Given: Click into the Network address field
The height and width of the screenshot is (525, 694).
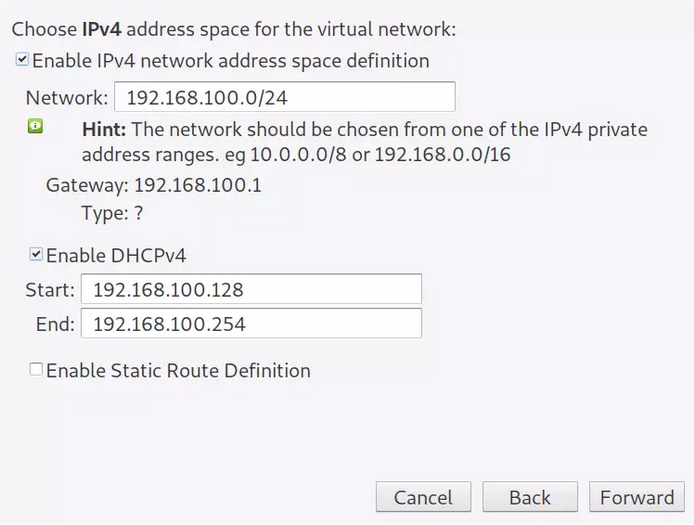Looking at the screenshot, I should coord(284,98).
